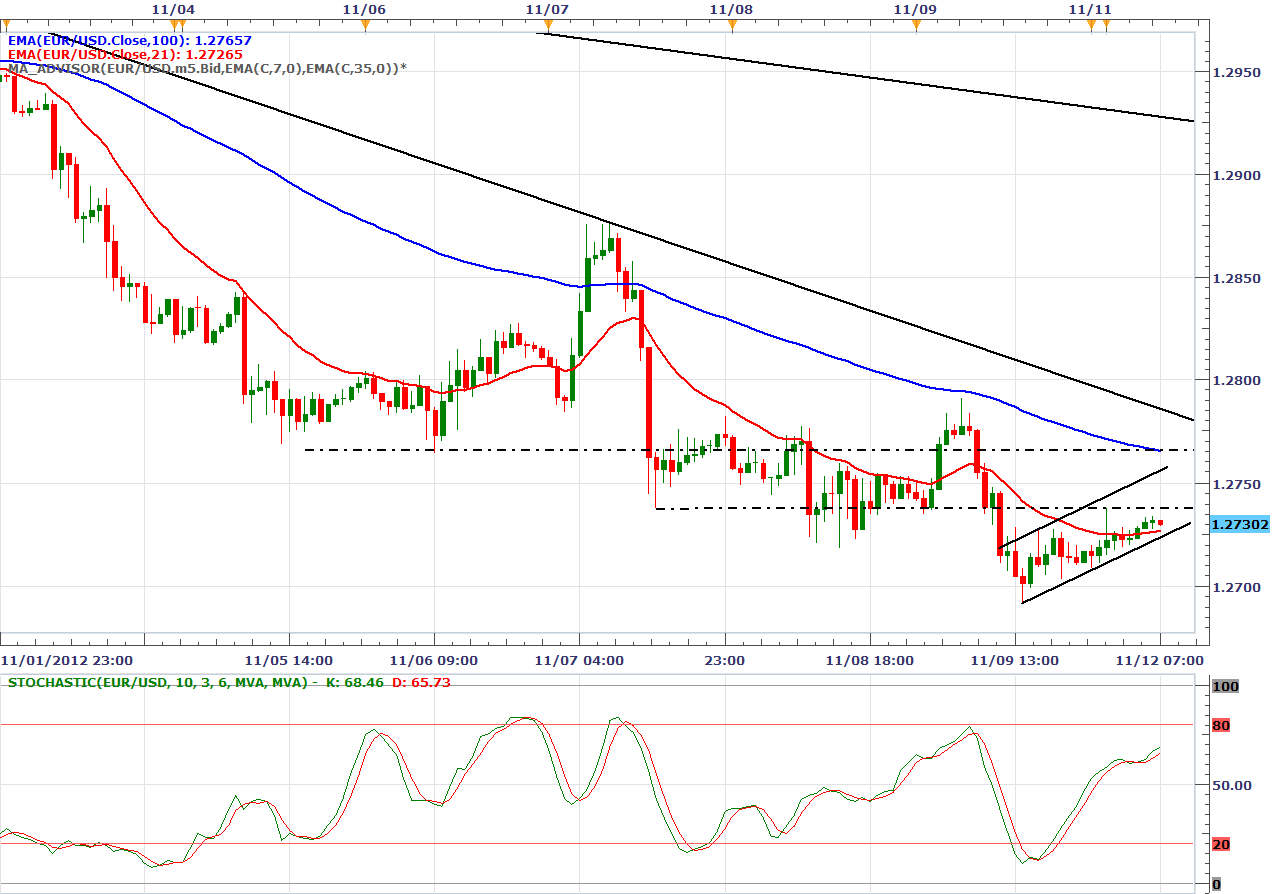Image resolution: width=1274 pixels, height=894 pixels.
Task: Select the 1.2800 price axis label
Action: tap(1231, 381)
